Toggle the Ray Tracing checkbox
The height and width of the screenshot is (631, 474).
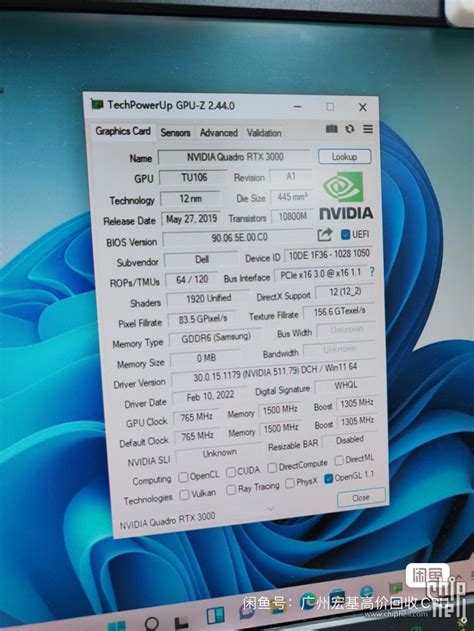pyautogui.click(x=231, y=490)
